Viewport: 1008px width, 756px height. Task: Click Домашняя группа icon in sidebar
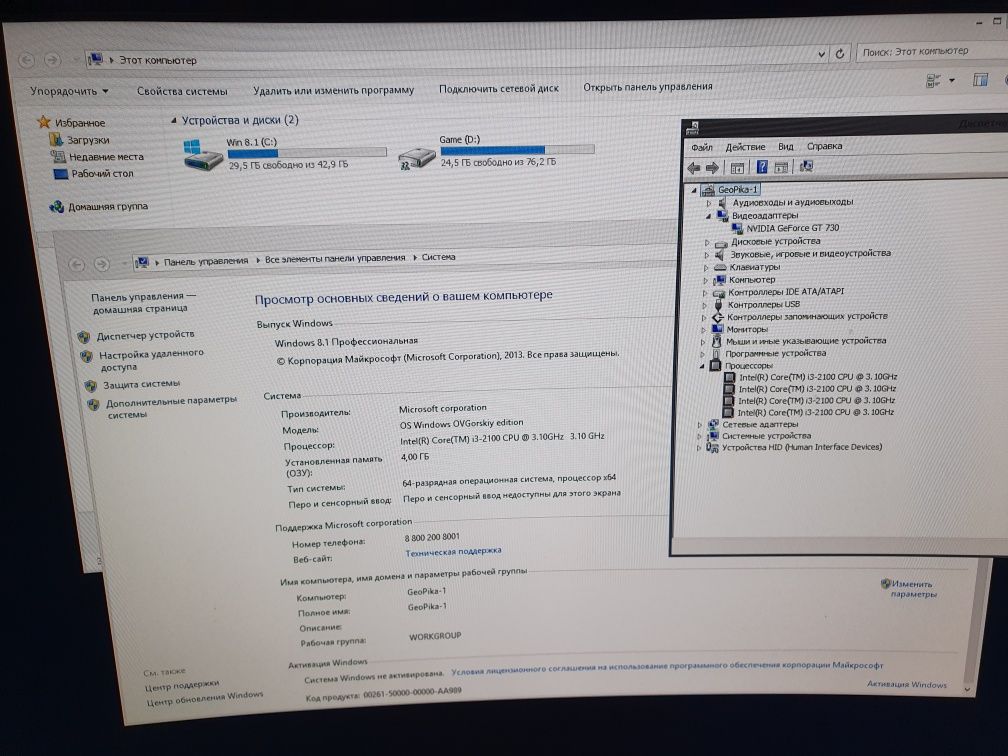57,206
